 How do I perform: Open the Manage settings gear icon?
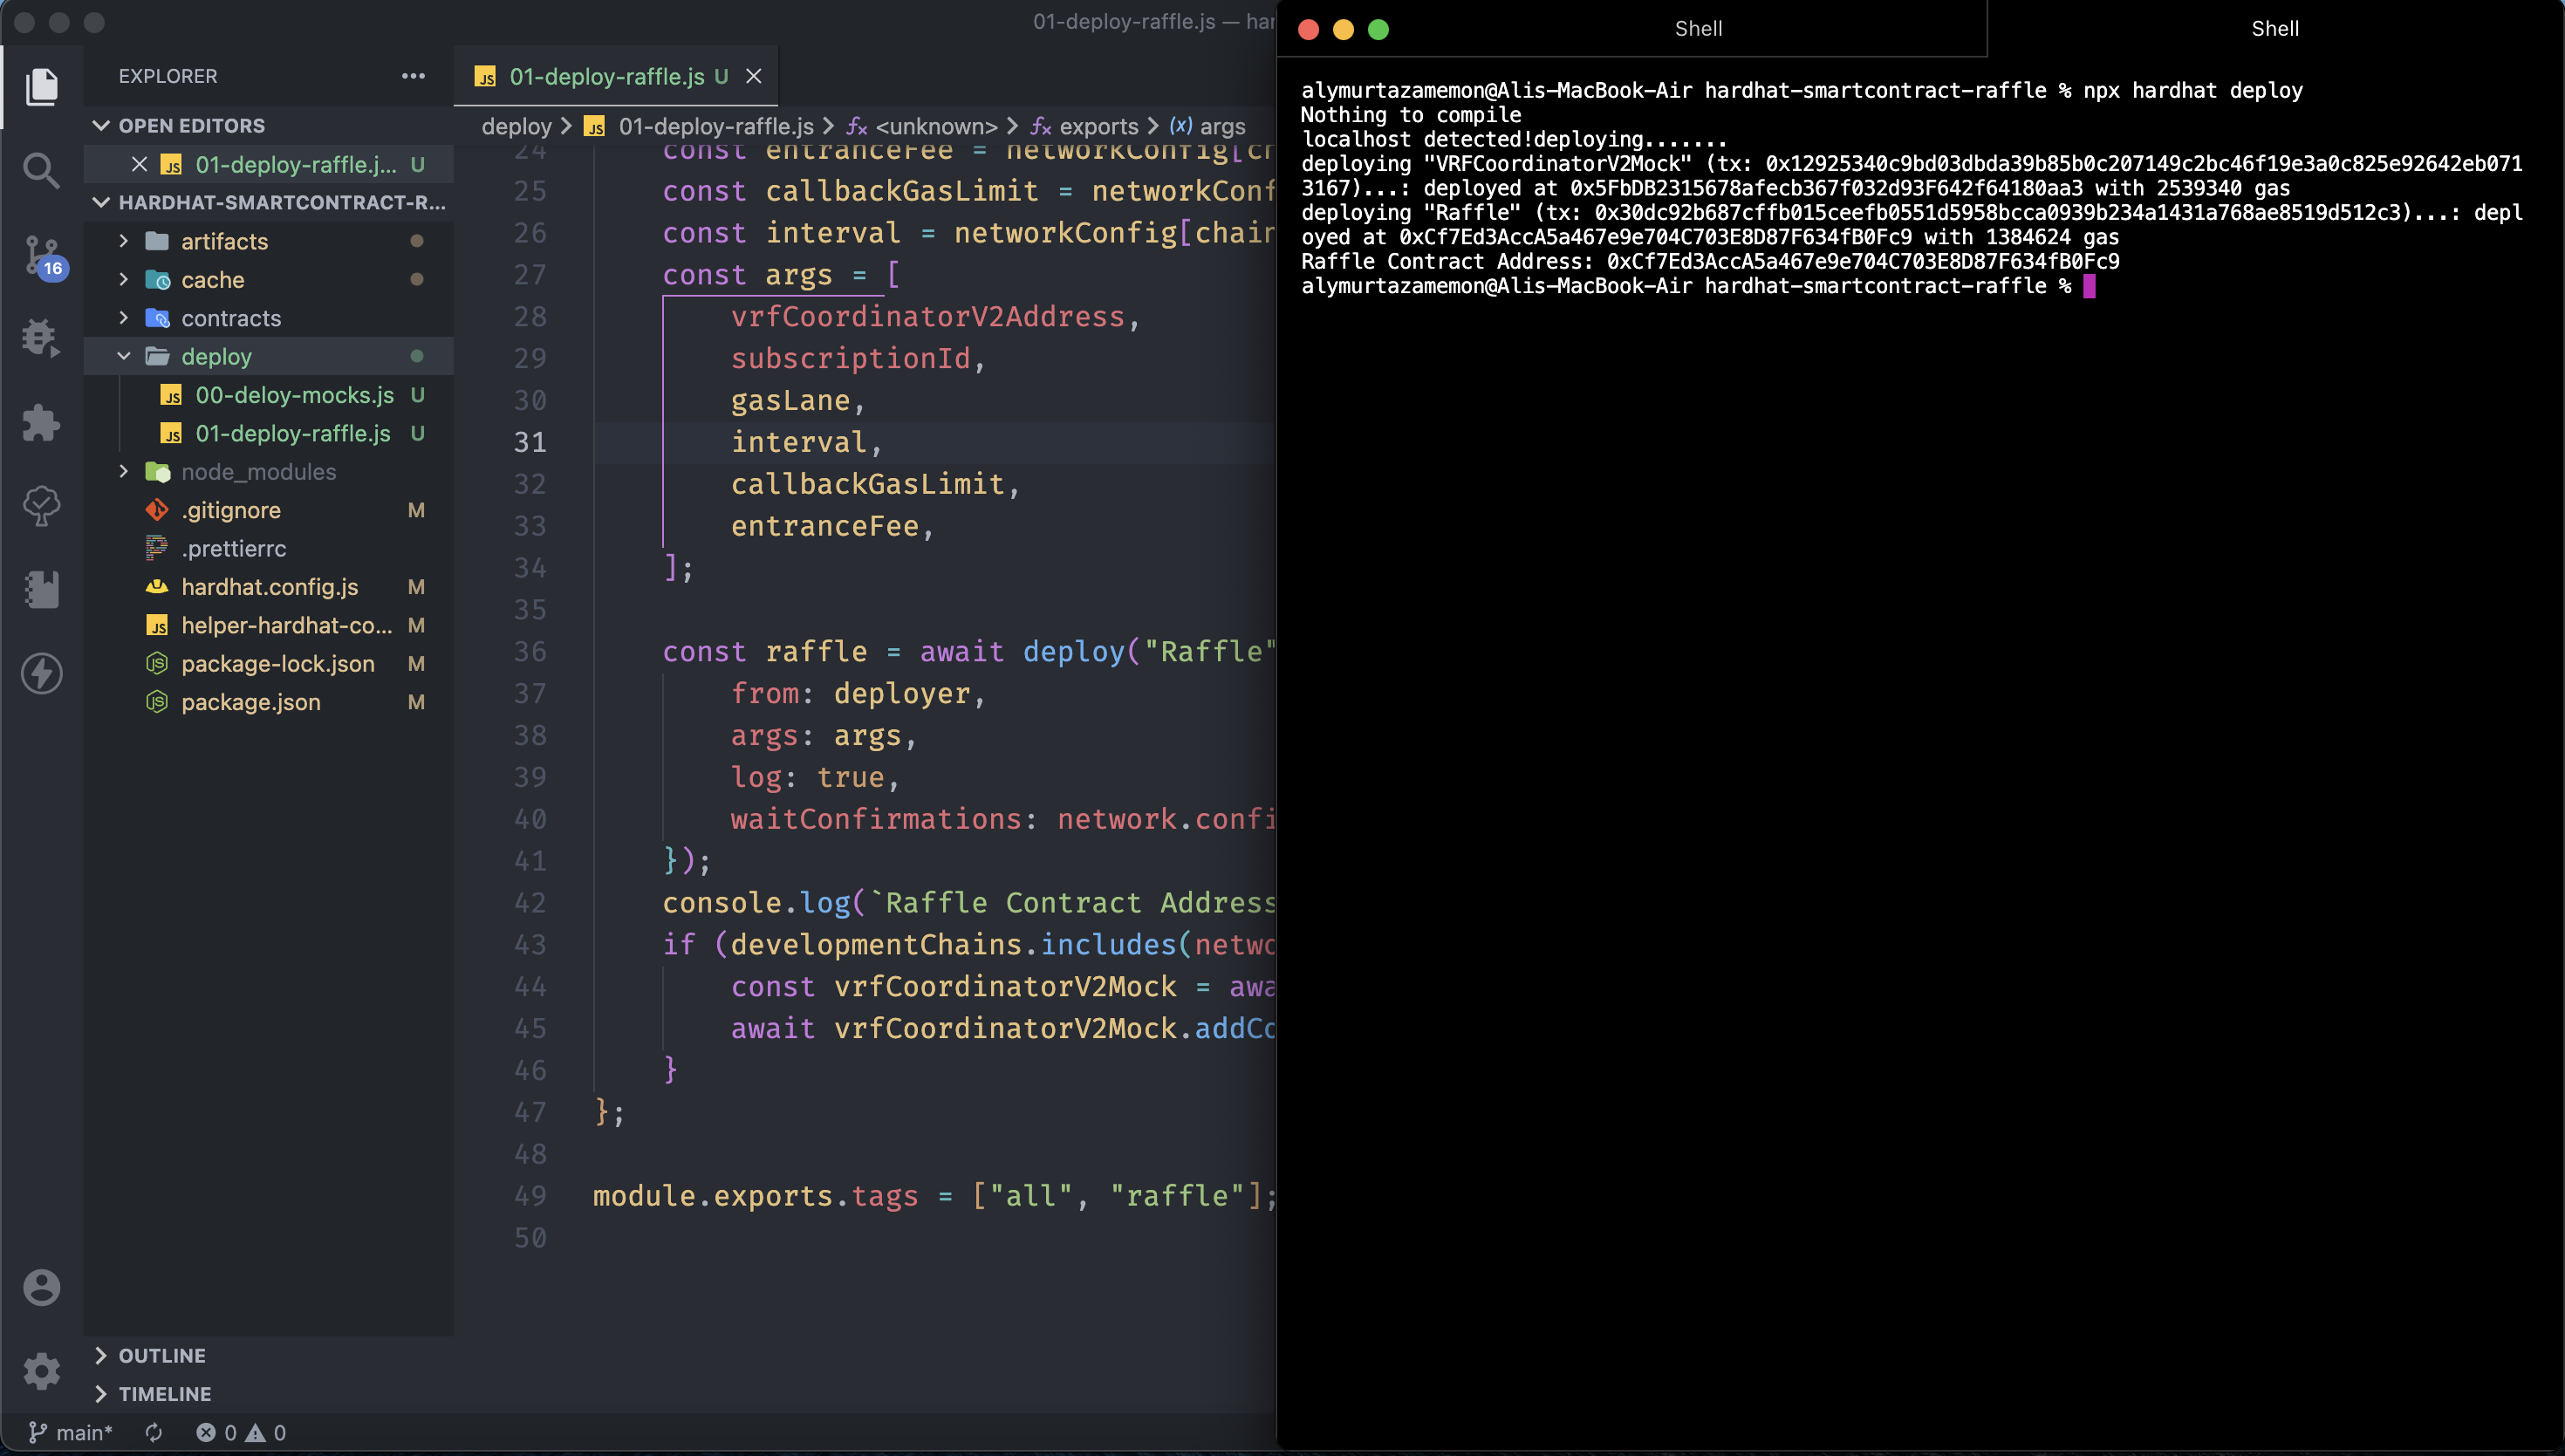click(41, 1371)
